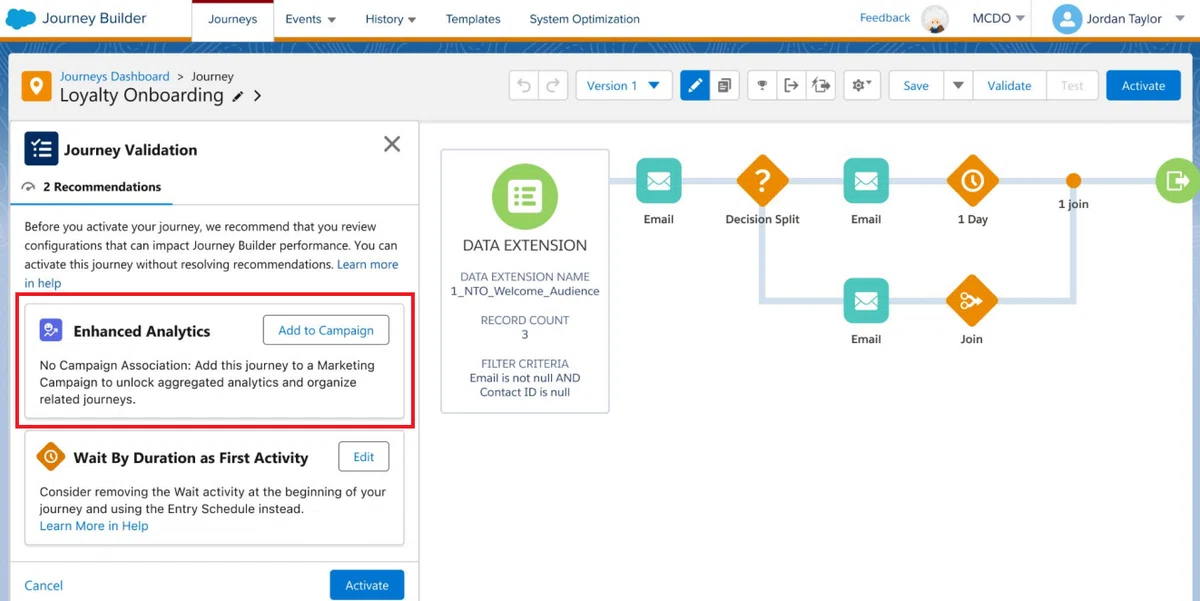Open the copy documents icon in toolbar
The width and height of the screenshot is (1200, 601).
(x=724, y=86)
